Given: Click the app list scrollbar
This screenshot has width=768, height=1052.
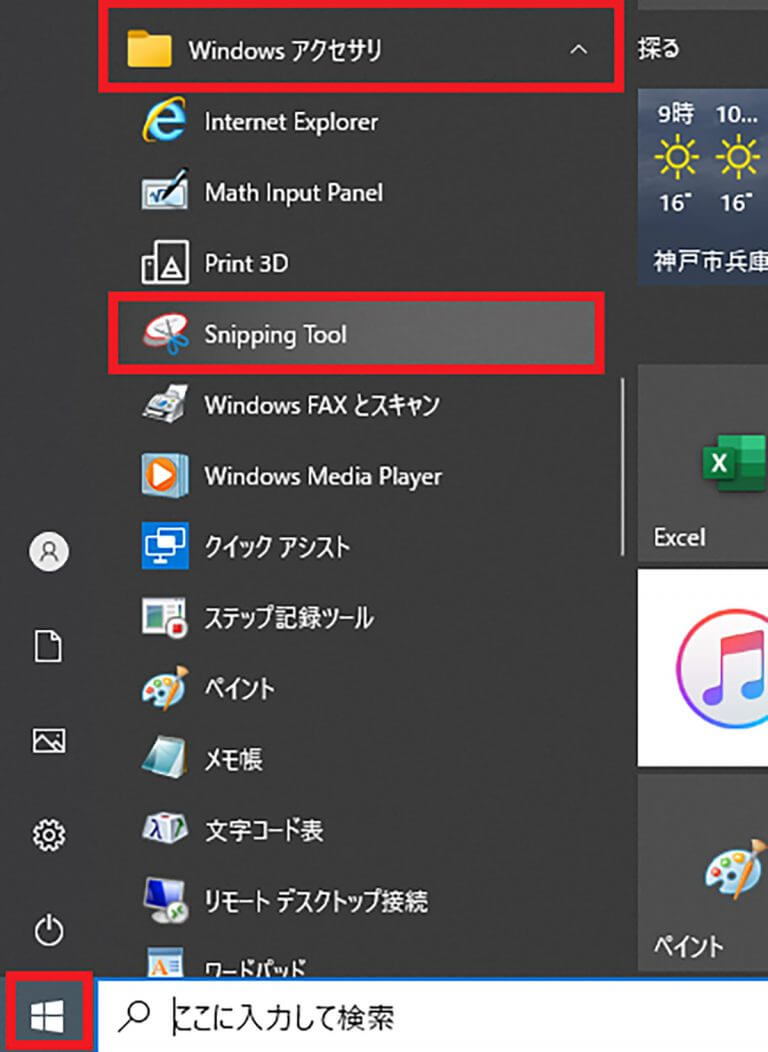Looking at the screenshot, I should pos(622,467).
